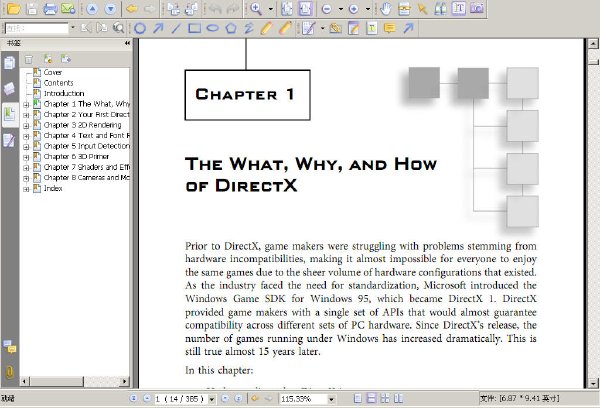Viewport: 600px width, 408px height.
Task: Show the page thumbnails panel in sidebar
Action: tap(10, 62)
